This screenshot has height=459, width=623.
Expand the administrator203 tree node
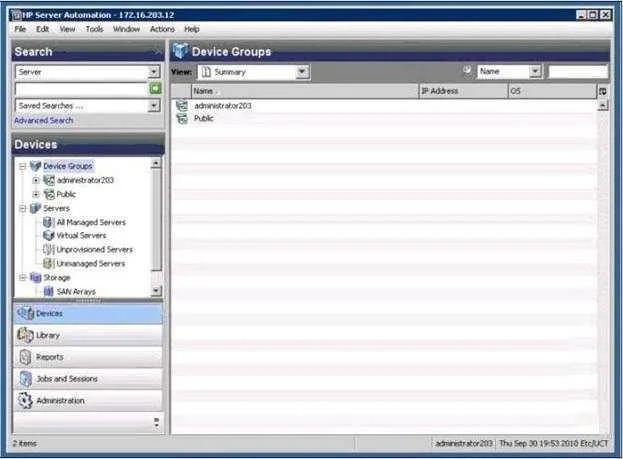coord(36,180)
